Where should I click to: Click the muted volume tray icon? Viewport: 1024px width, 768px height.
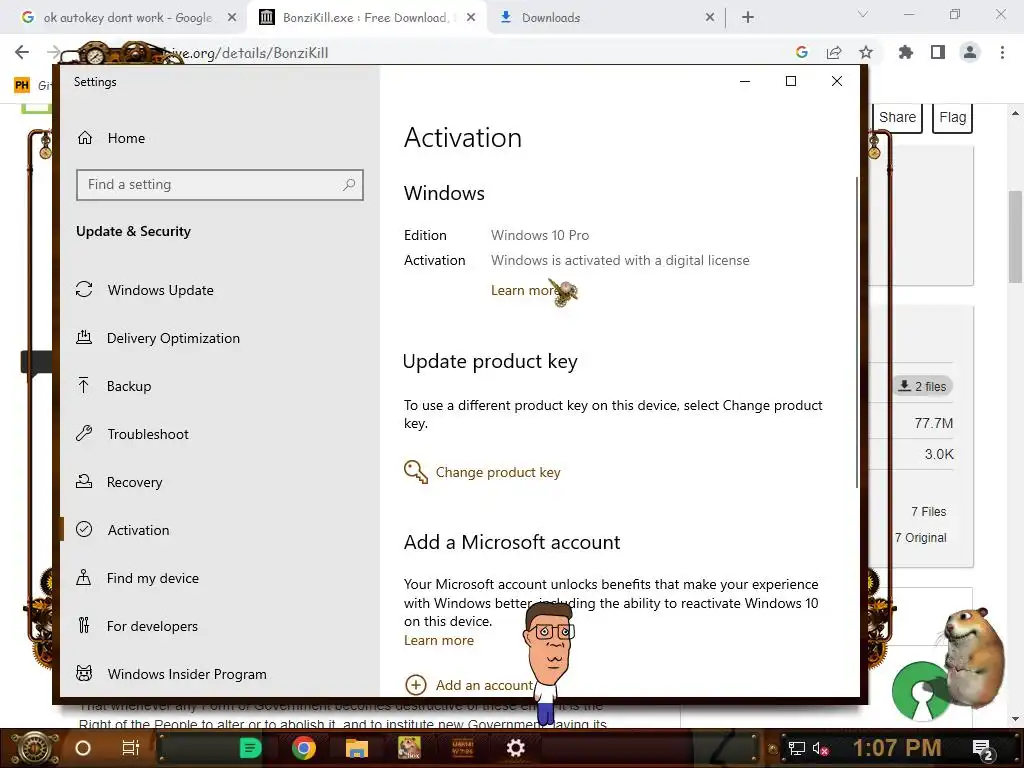pyautogui.click(x=820, y=749)
